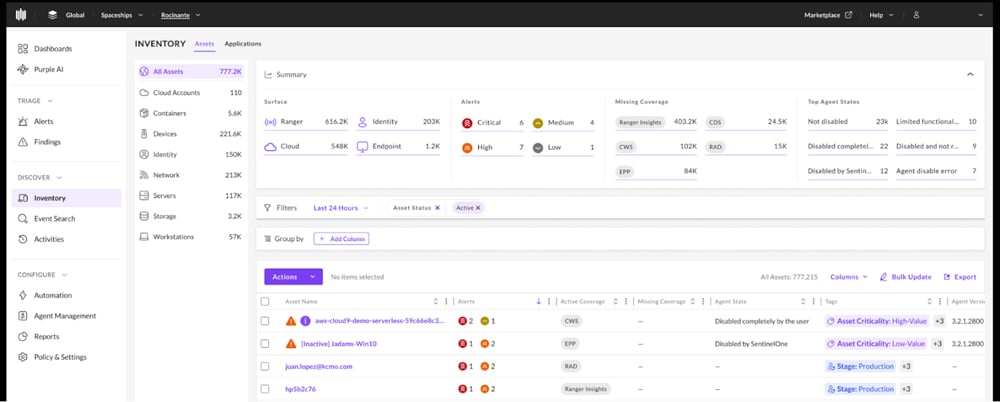Screen dimensions: 1000x402
Task: Select the Cloud Accounts category icon
Action: click(145, 92)
